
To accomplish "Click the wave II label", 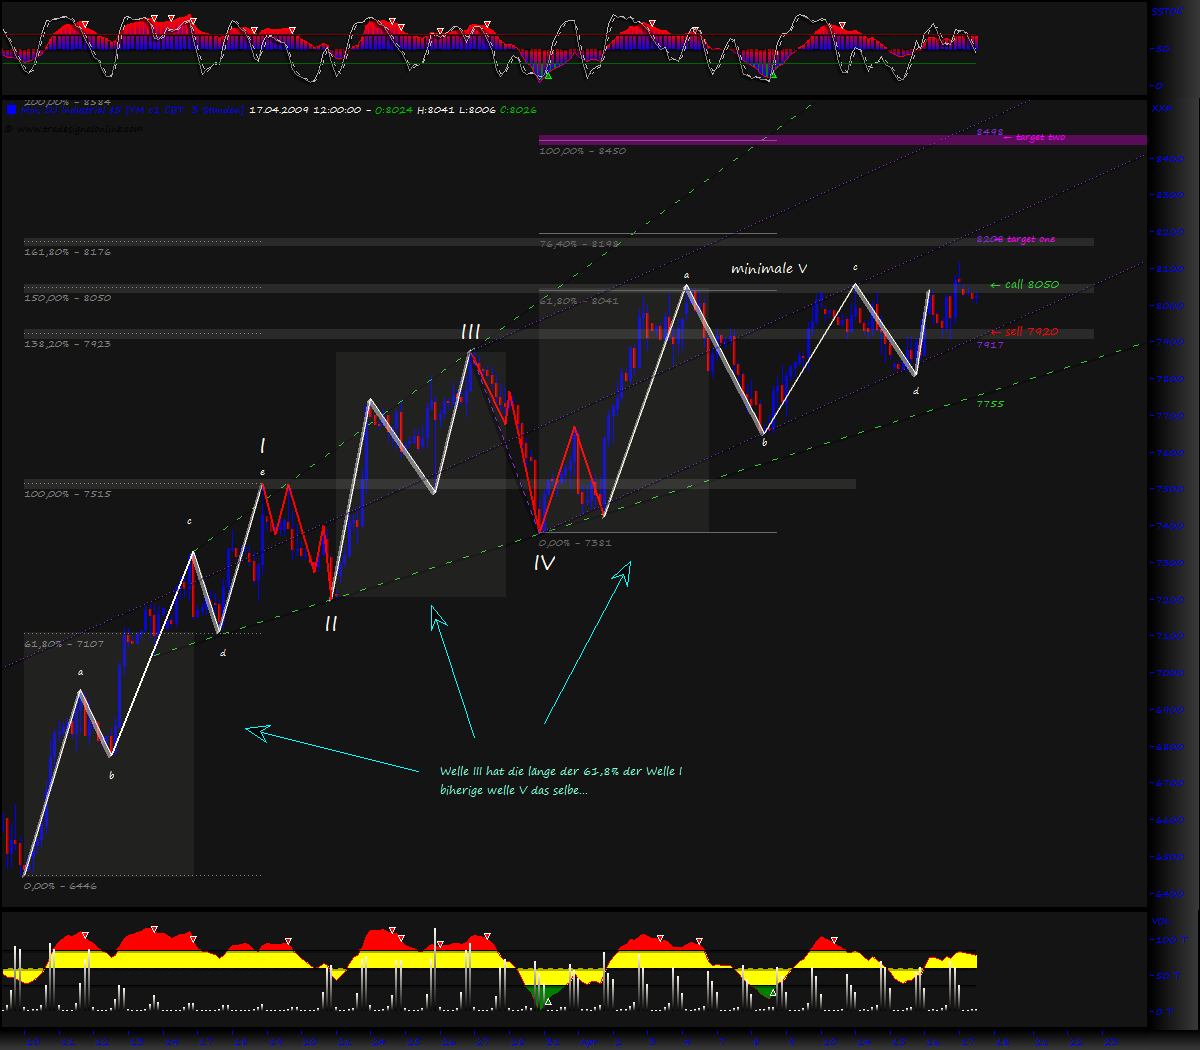I will click(x=331, y=624).
